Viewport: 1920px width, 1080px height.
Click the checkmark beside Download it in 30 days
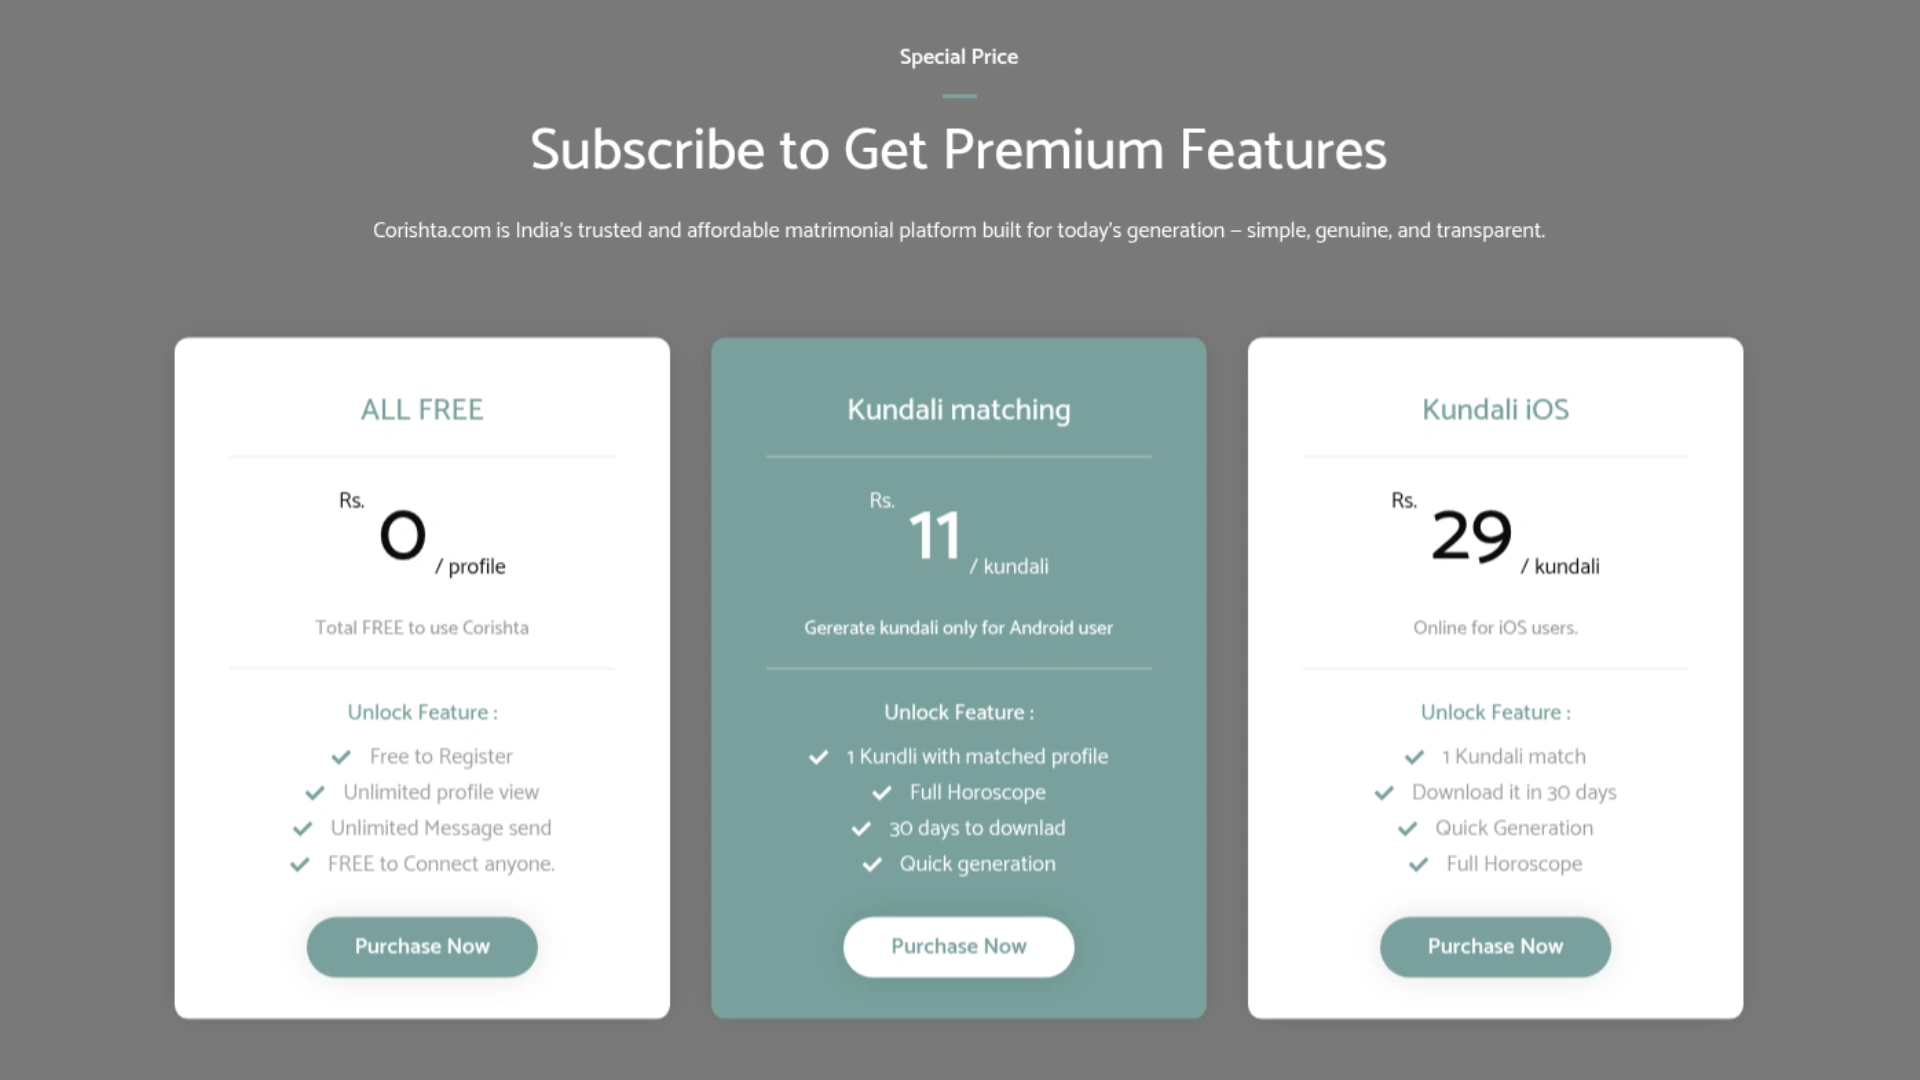(1384, 793)
